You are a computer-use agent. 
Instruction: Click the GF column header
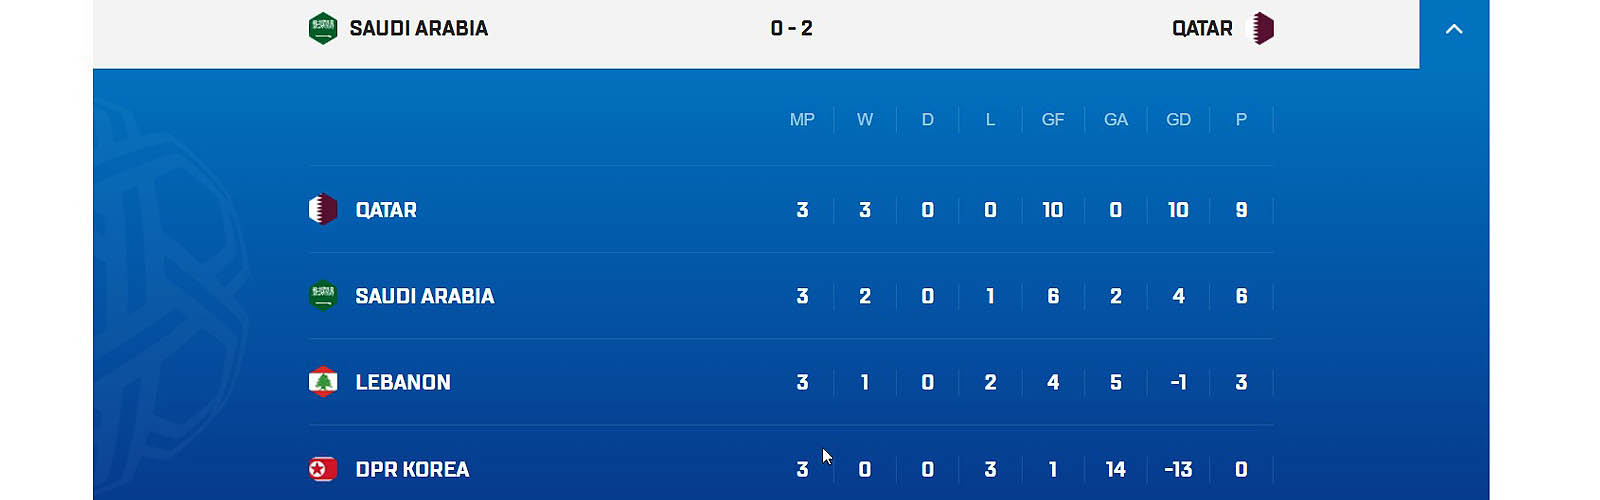point(1053,120)
